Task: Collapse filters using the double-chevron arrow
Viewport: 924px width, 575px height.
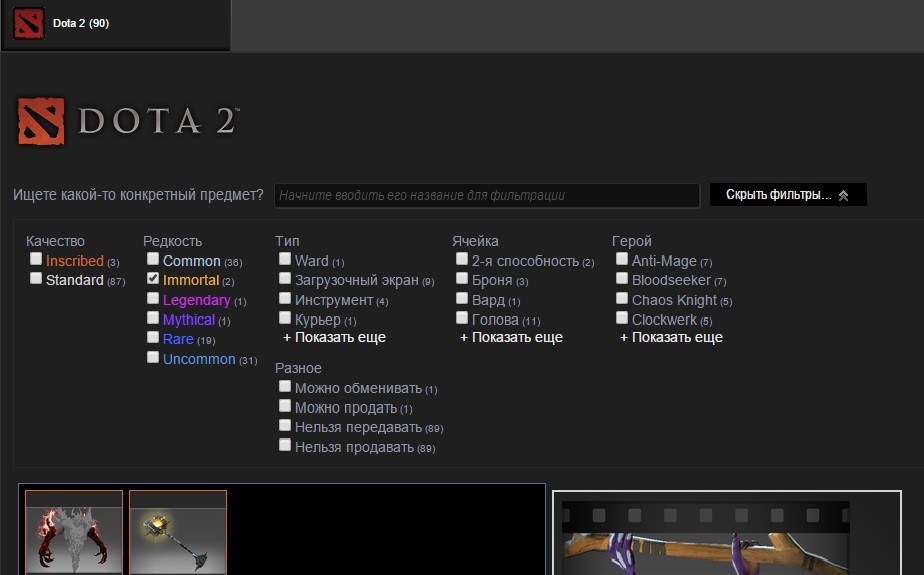Action: [843, 196]
